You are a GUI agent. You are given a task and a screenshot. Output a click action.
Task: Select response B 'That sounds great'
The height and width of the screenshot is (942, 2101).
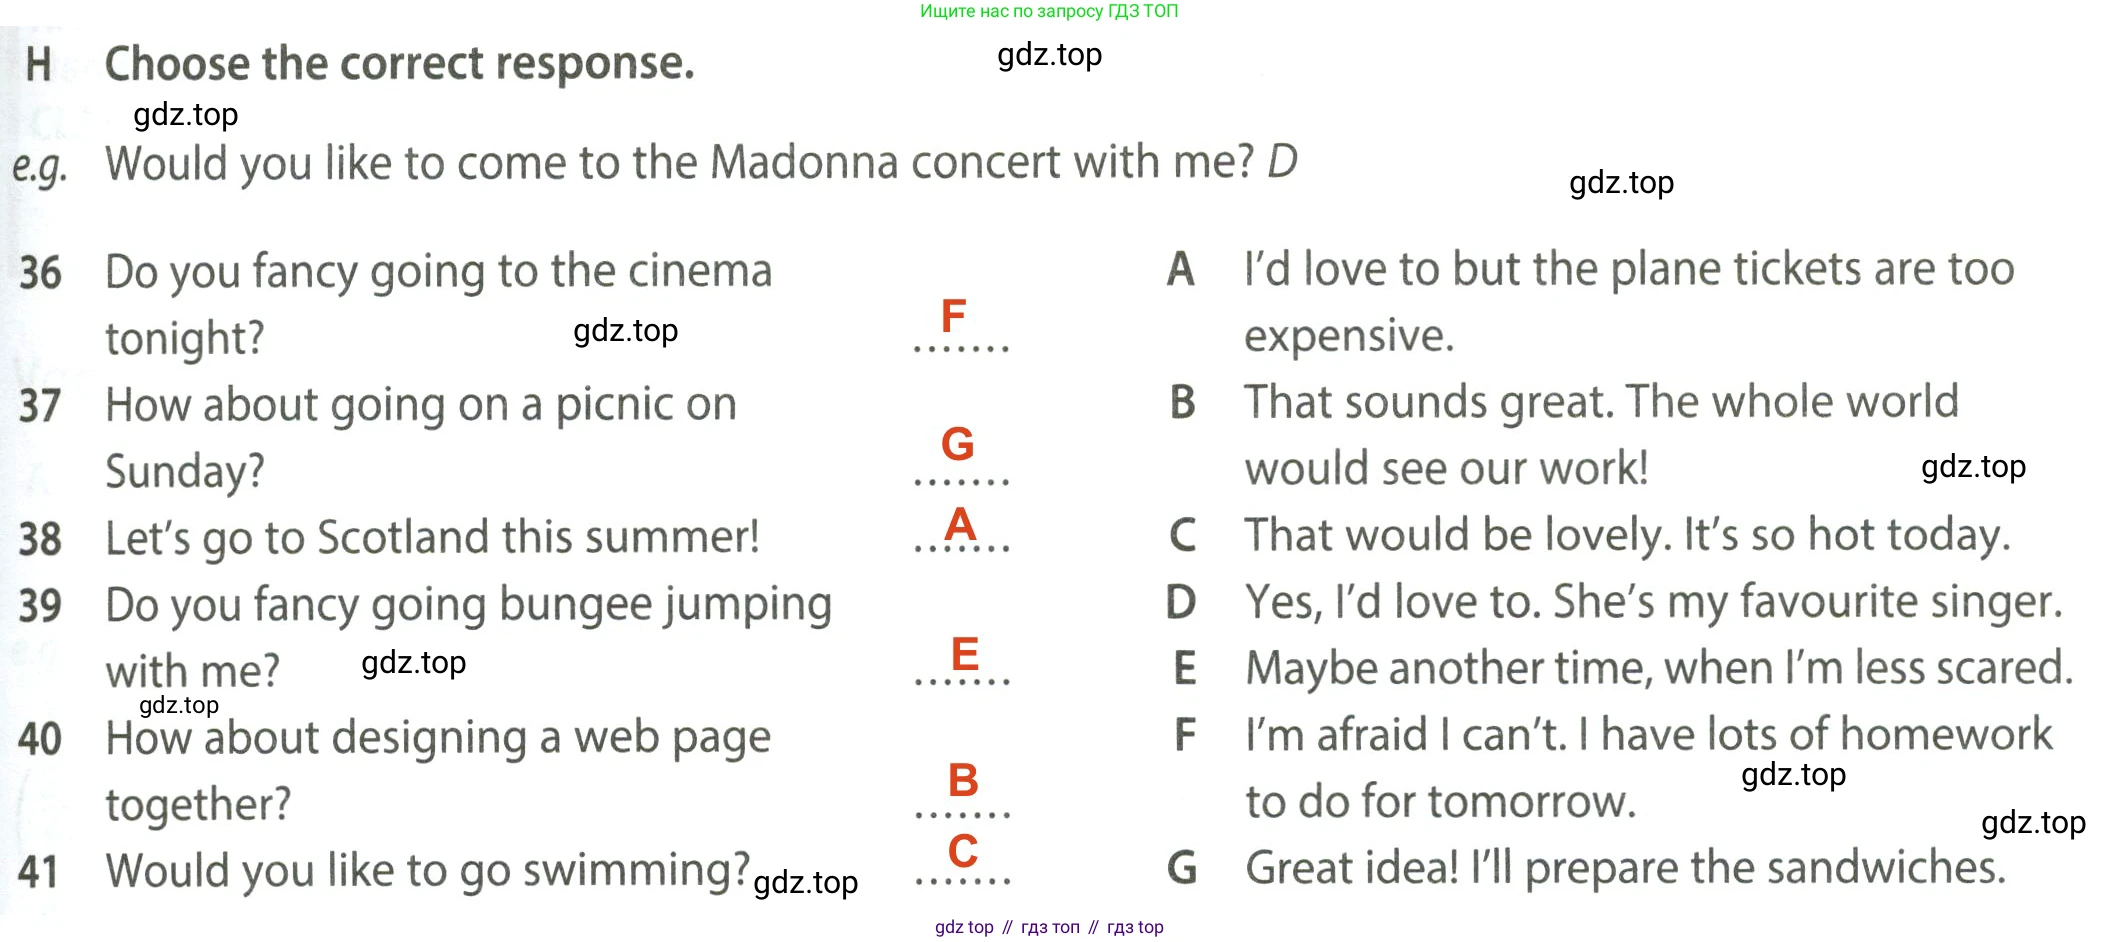(x=1600, y=434)
